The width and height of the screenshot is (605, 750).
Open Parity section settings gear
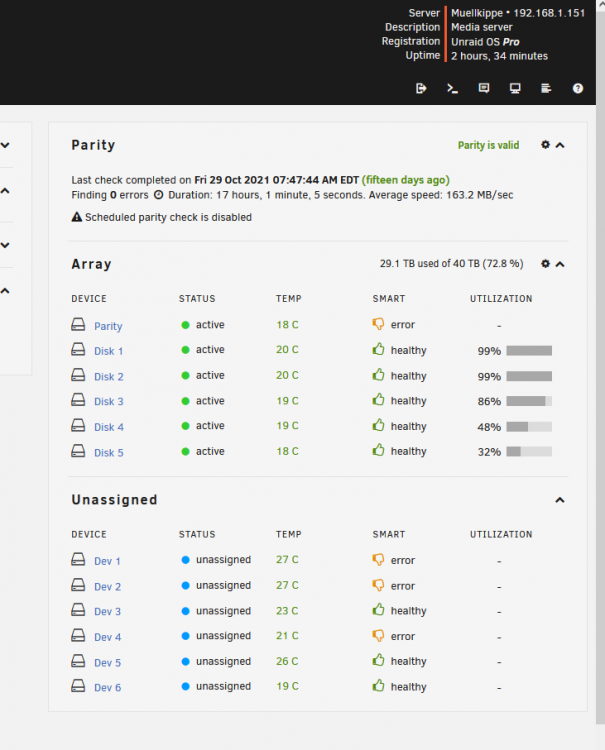(x=545, y=144)
